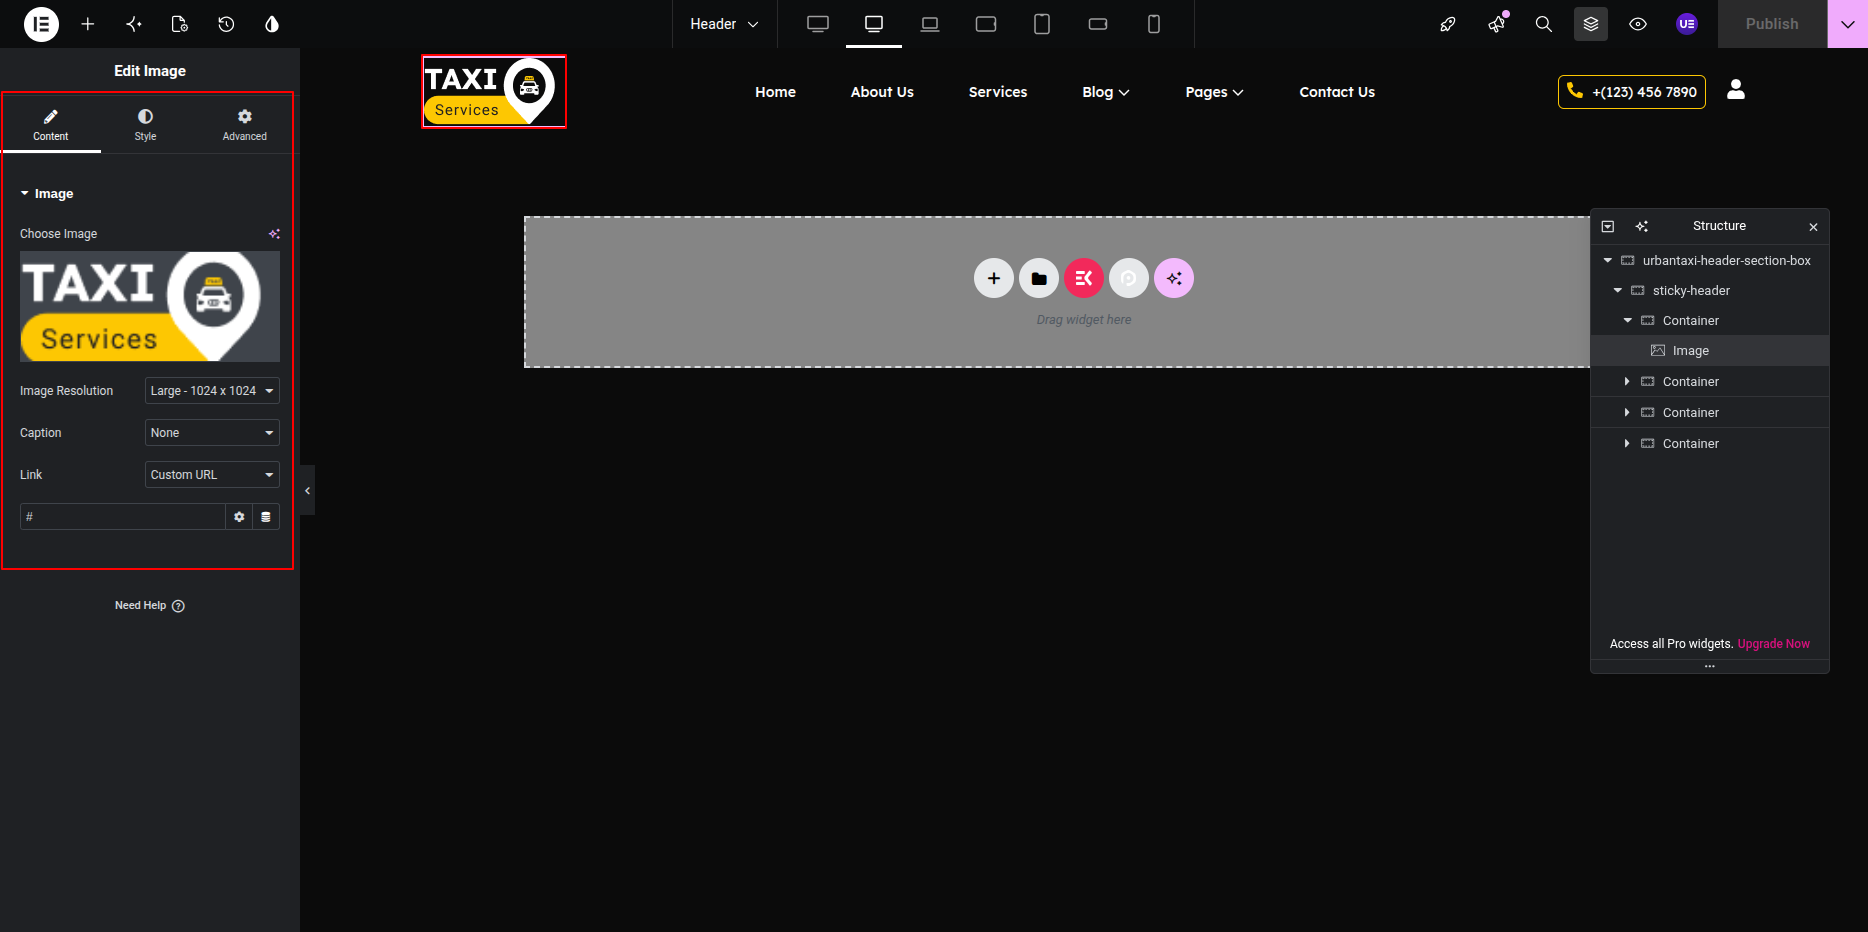Open Publish options dropdown arrow
The height and width of the screenshot is (932, 1868).
(1848, 24)
